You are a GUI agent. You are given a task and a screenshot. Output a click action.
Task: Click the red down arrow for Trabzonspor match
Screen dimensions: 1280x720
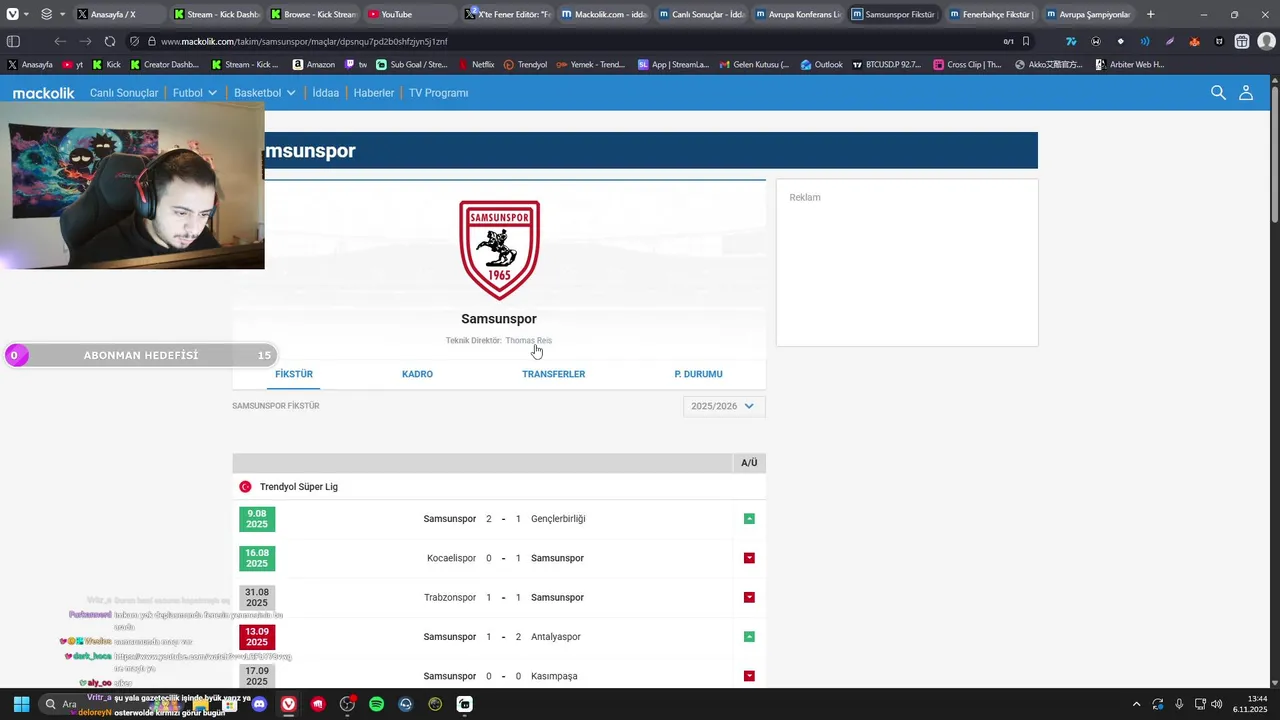click(749, 597)
